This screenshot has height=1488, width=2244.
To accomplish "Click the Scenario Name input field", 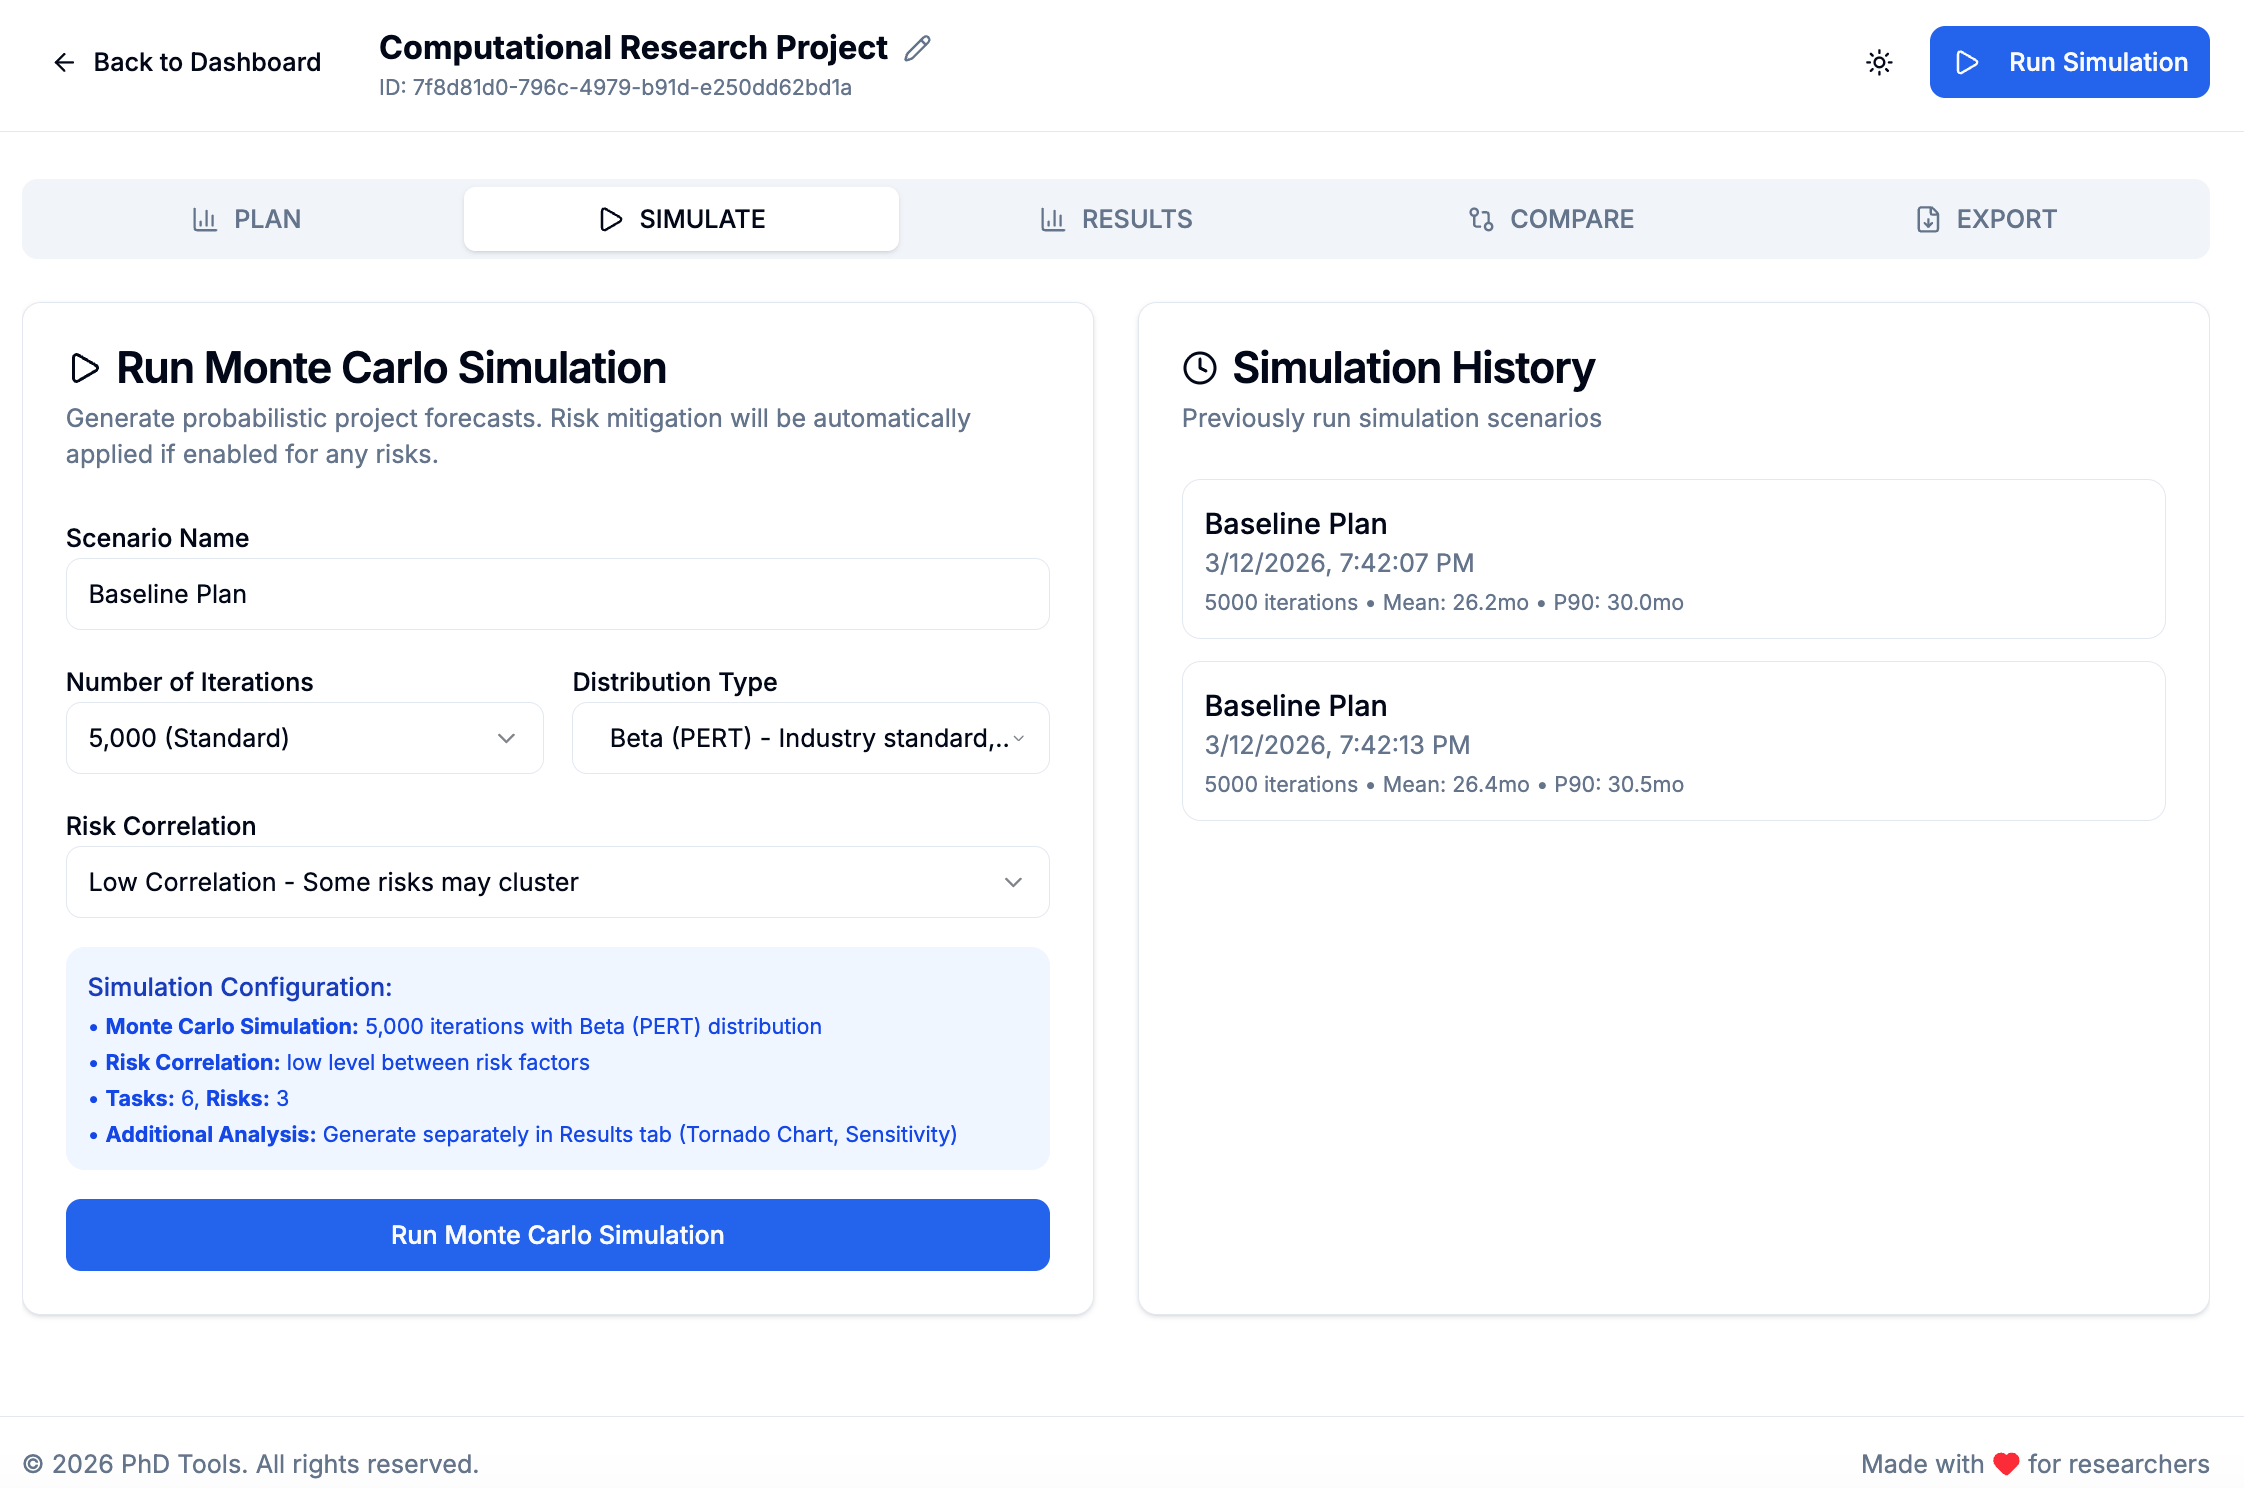I will click(x=557, y=594).
